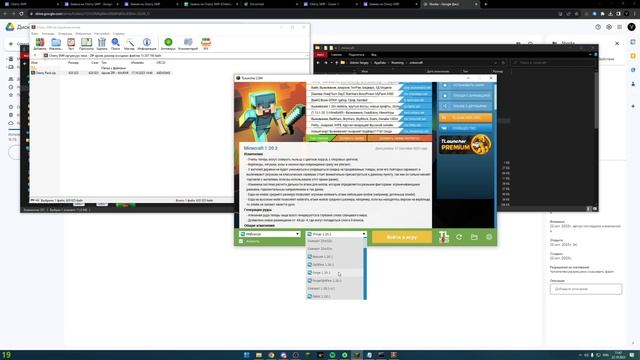The width and height of the screenshot is (640, 360).
Task: Click the green tab under the TLauncher server list
Action: (319, 138)
